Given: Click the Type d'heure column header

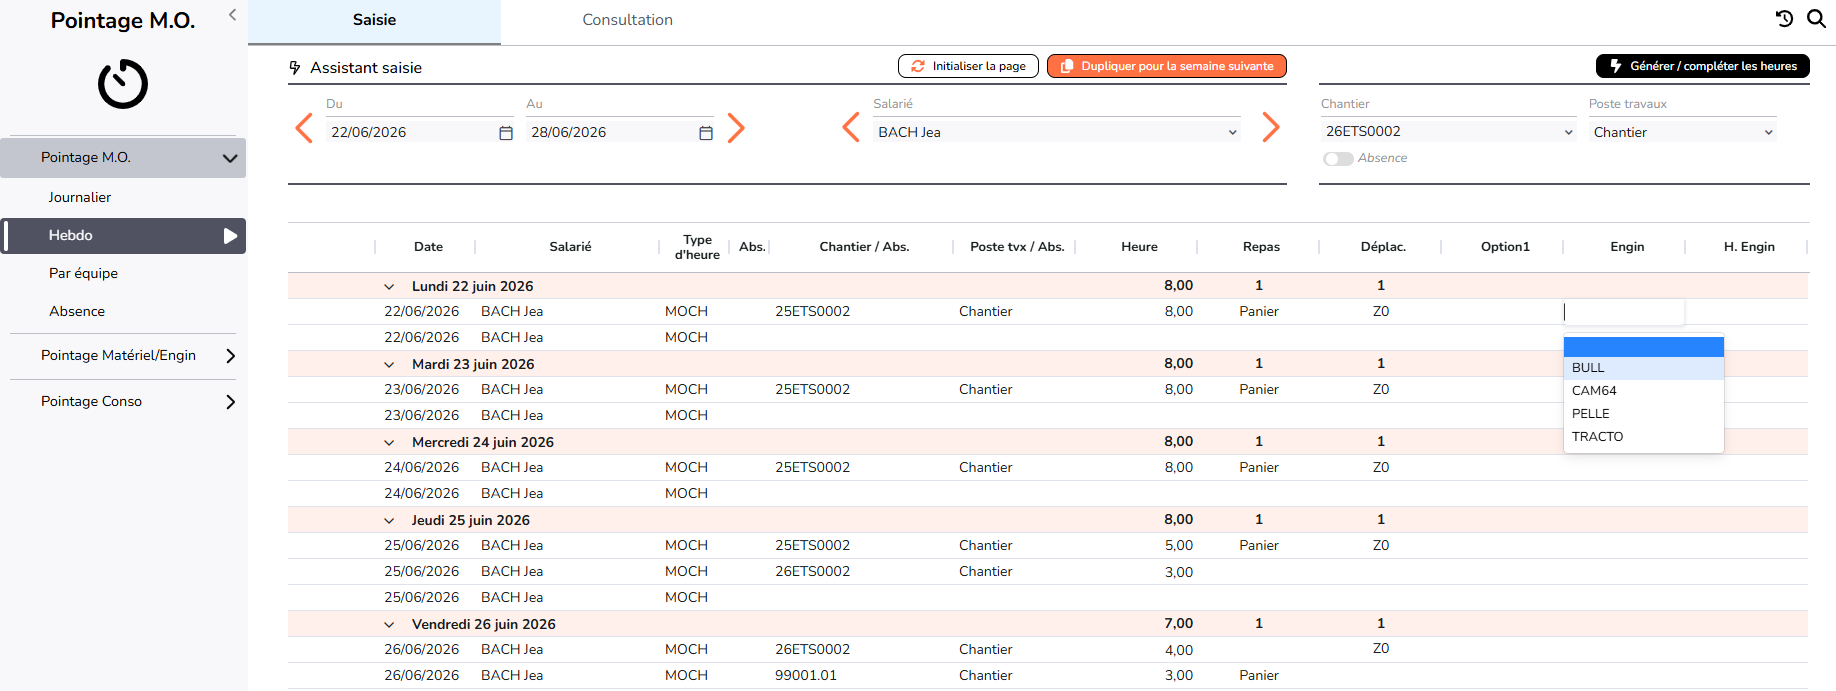Looking at the screenshot, I should (x=697, y=247).
